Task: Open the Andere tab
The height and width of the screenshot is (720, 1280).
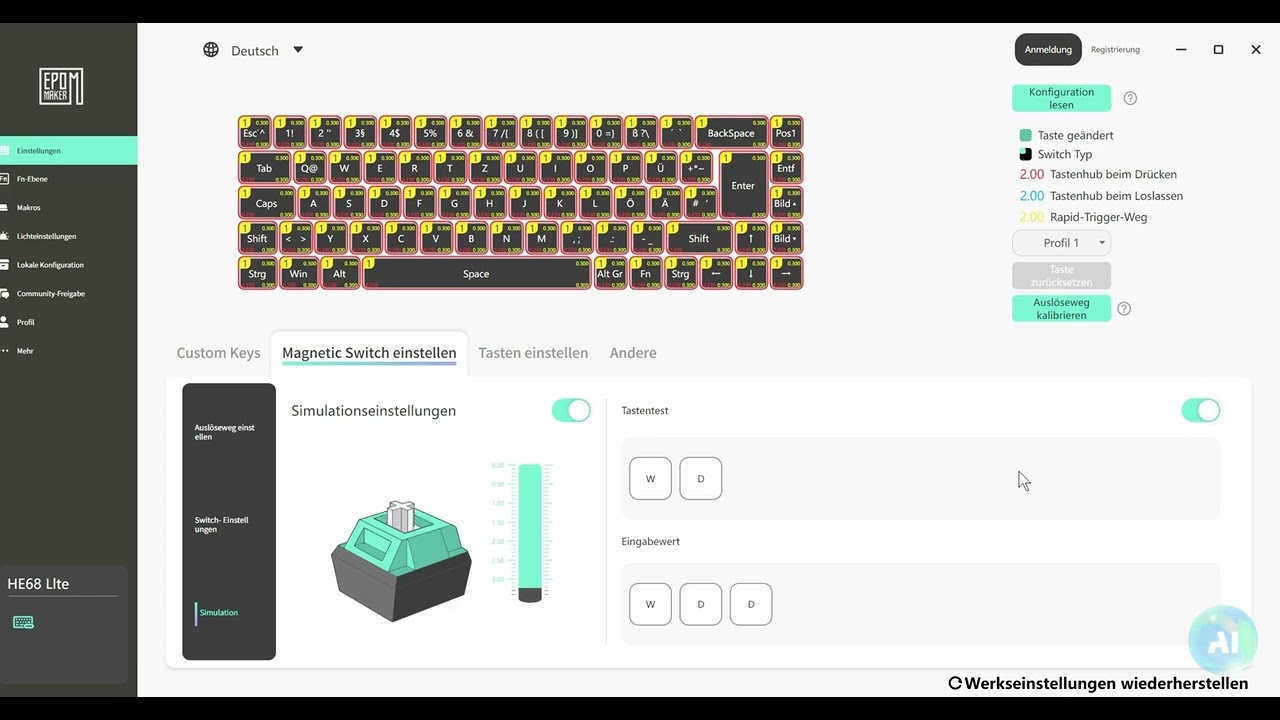Action: point(633,353)
